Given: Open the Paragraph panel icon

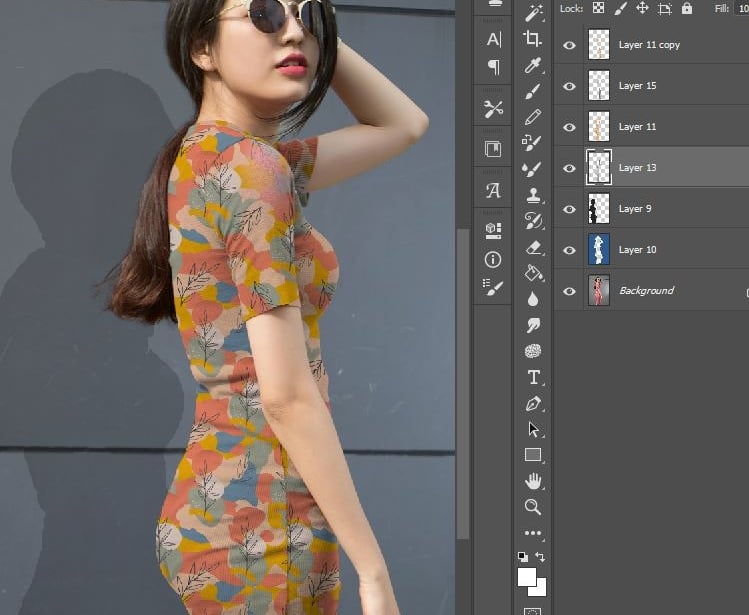Looking at the screenshot, I should click(493, 66).
